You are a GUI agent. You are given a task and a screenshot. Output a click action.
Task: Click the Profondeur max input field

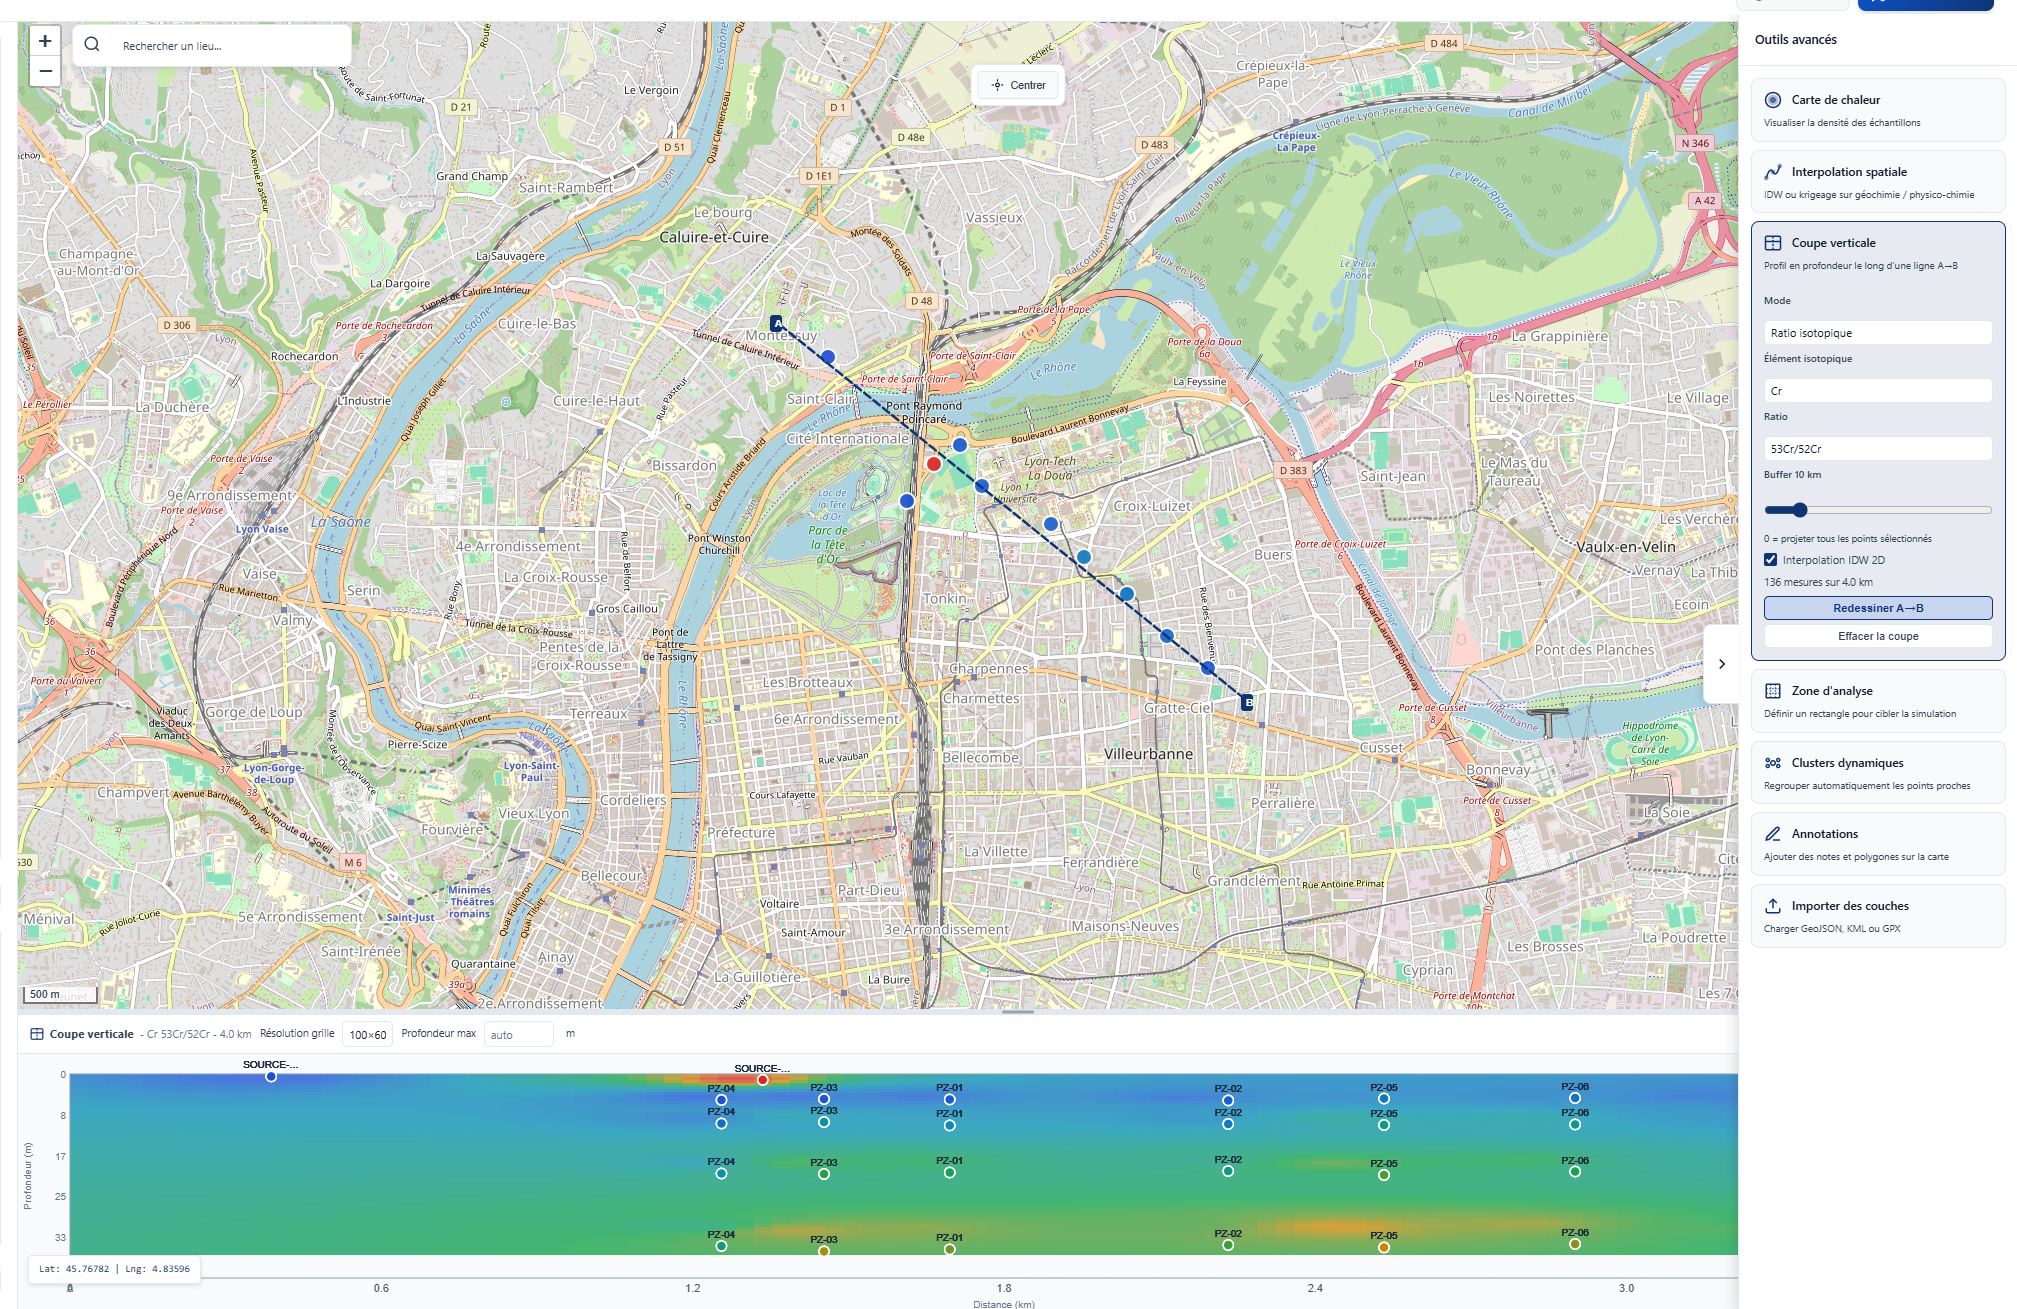[518, 1034]
